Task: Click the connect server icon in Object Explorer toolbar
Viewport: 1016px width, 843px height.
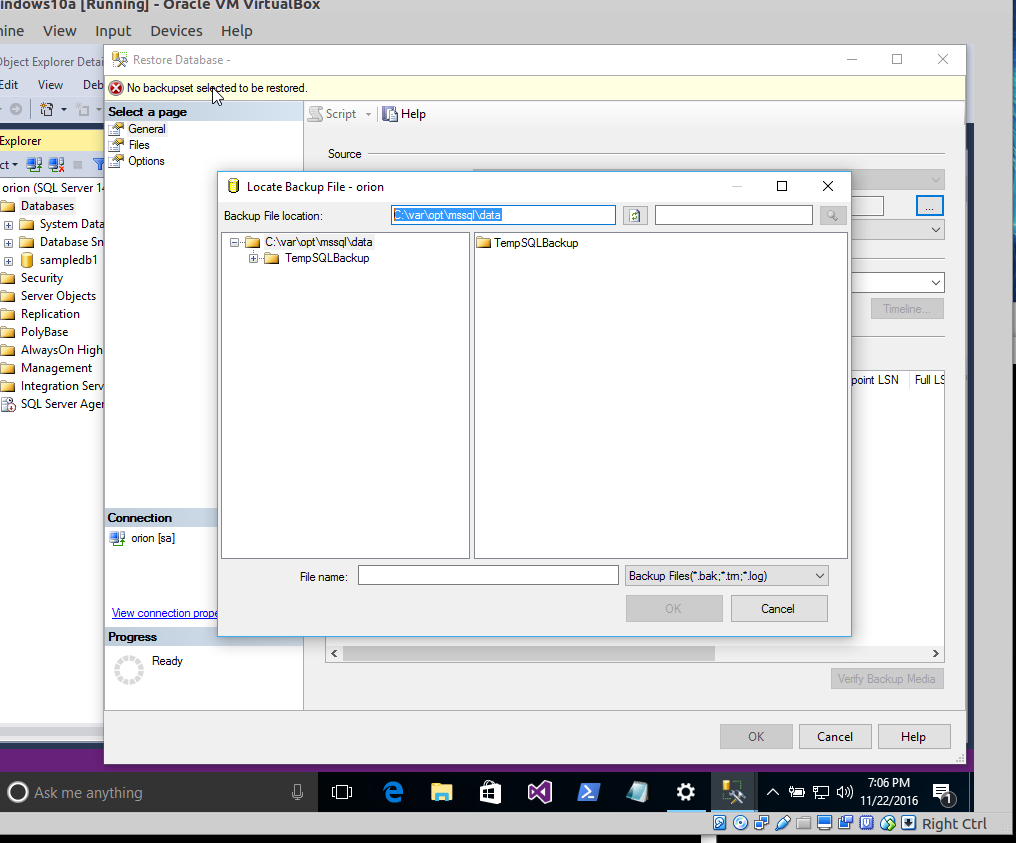Action: point(34,165)
